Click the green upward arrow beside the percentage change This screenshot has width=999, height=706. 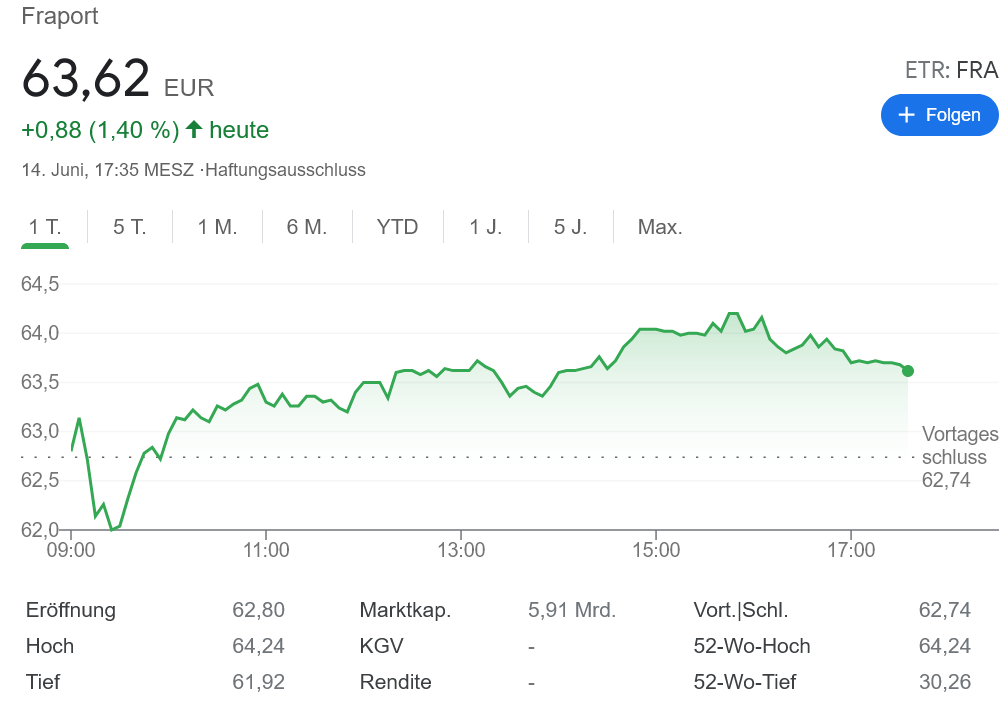pos(194,129)
